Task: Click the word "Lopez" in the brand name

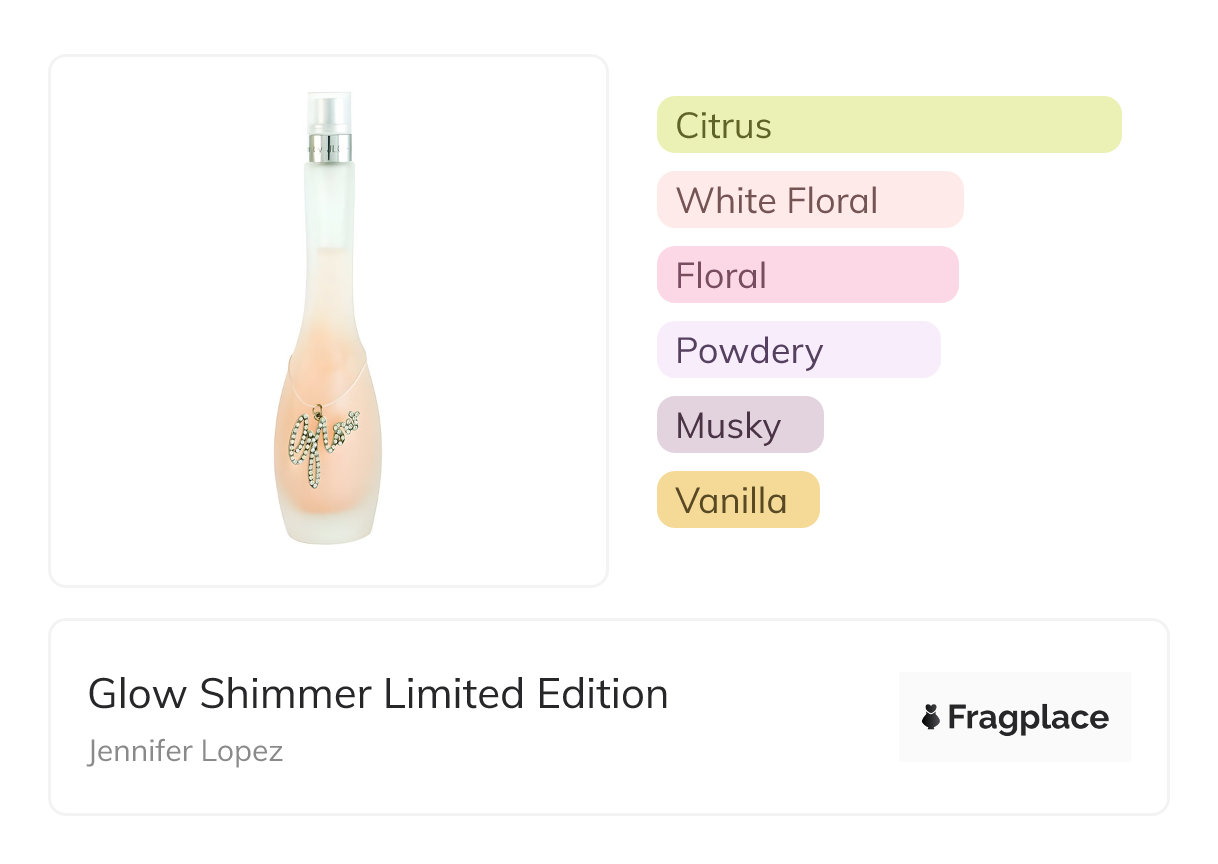Action: pyautogui.click(x=242, y=751)
